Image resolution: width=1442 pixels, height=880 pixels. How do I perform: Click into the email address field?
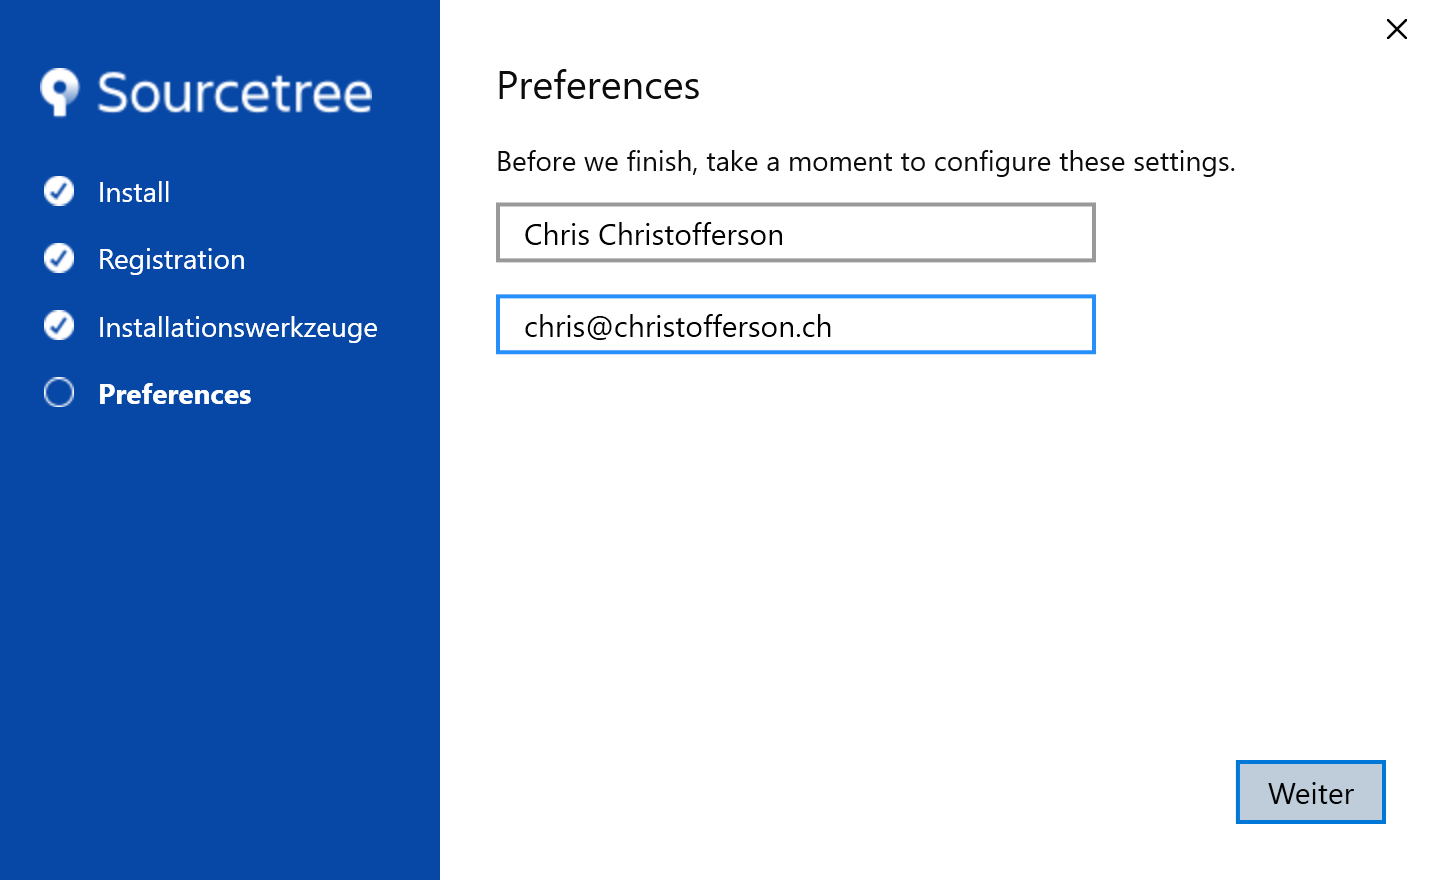click(x=795, y=325)
